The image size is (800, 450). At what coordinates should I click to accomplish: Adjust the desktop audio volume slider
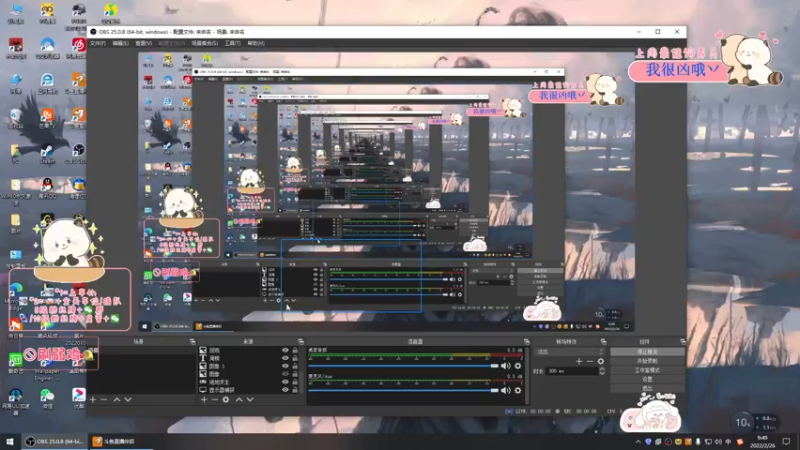[x=403, y=366]
